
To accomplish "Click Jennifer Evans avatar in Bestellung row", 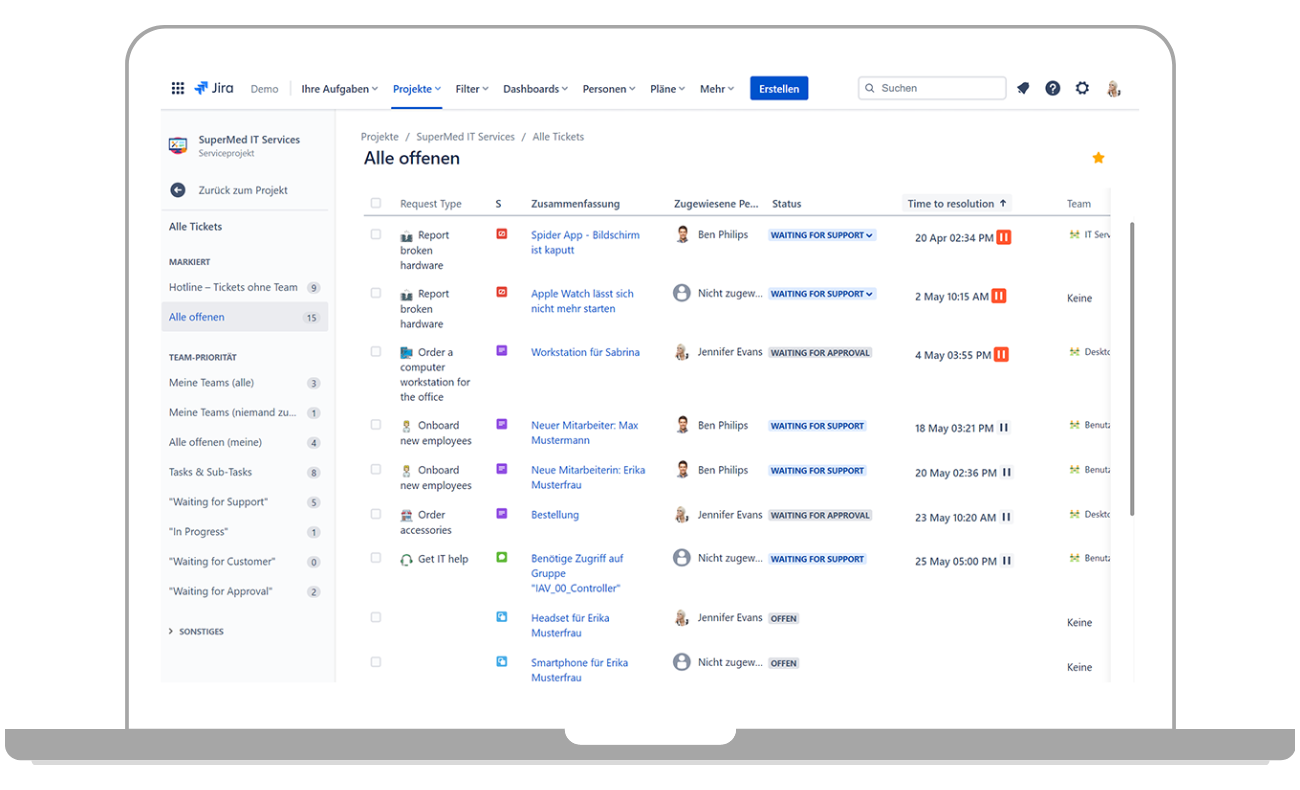I will pyautogui.click(x=682, y=514).
